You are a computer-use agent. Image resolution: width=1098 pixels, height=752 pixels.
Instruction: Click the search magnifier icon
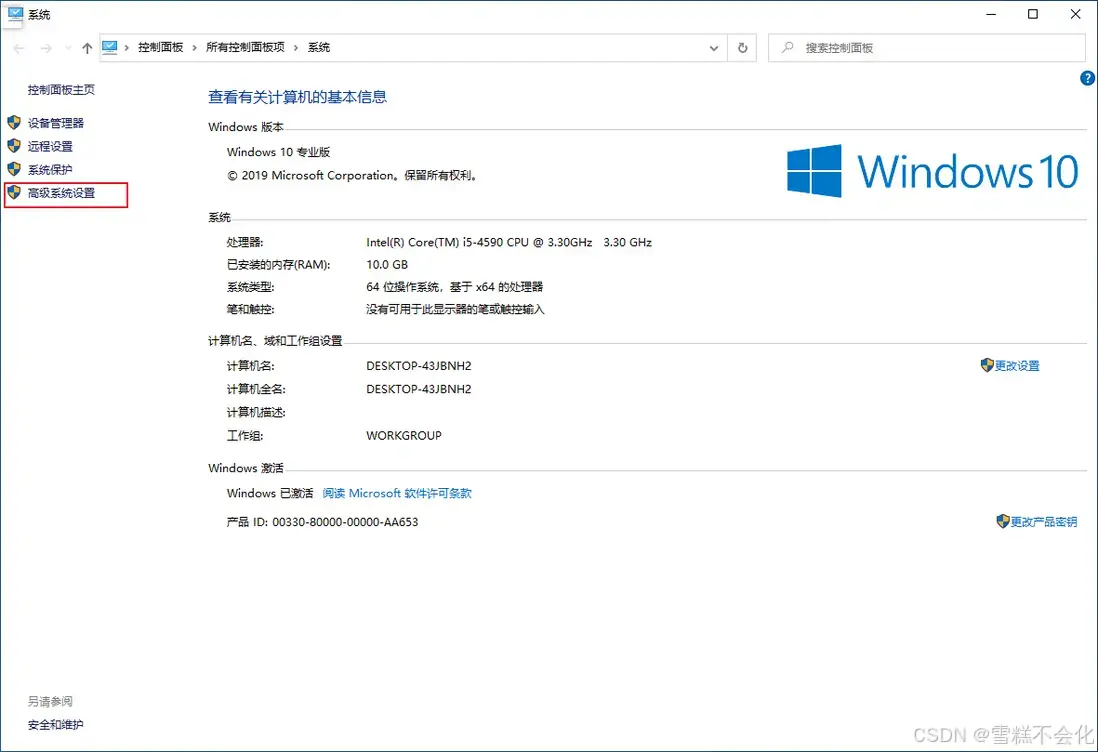(788, 48)
